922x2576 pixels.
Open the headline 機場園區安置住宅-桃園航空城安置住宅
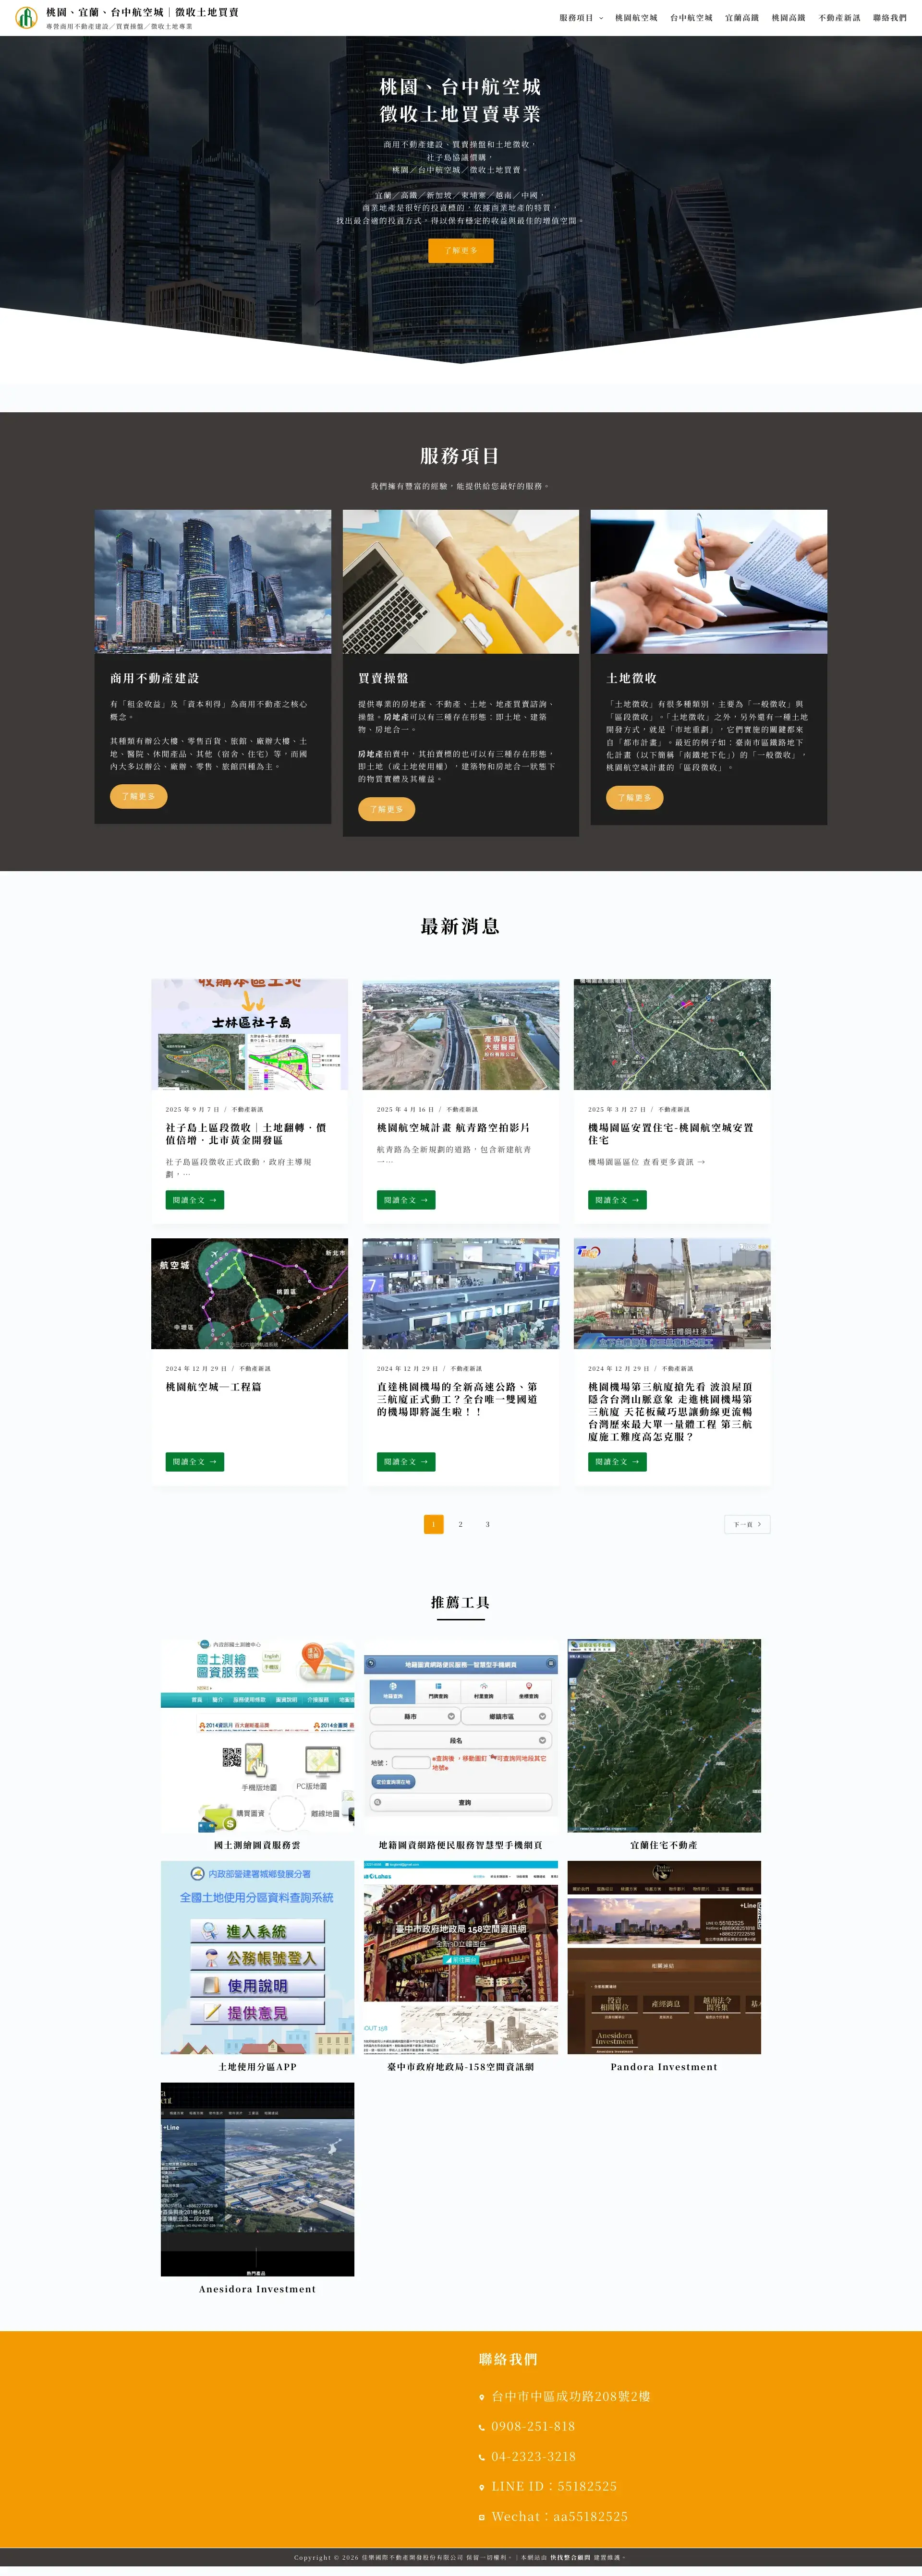tap(671, 1134)
